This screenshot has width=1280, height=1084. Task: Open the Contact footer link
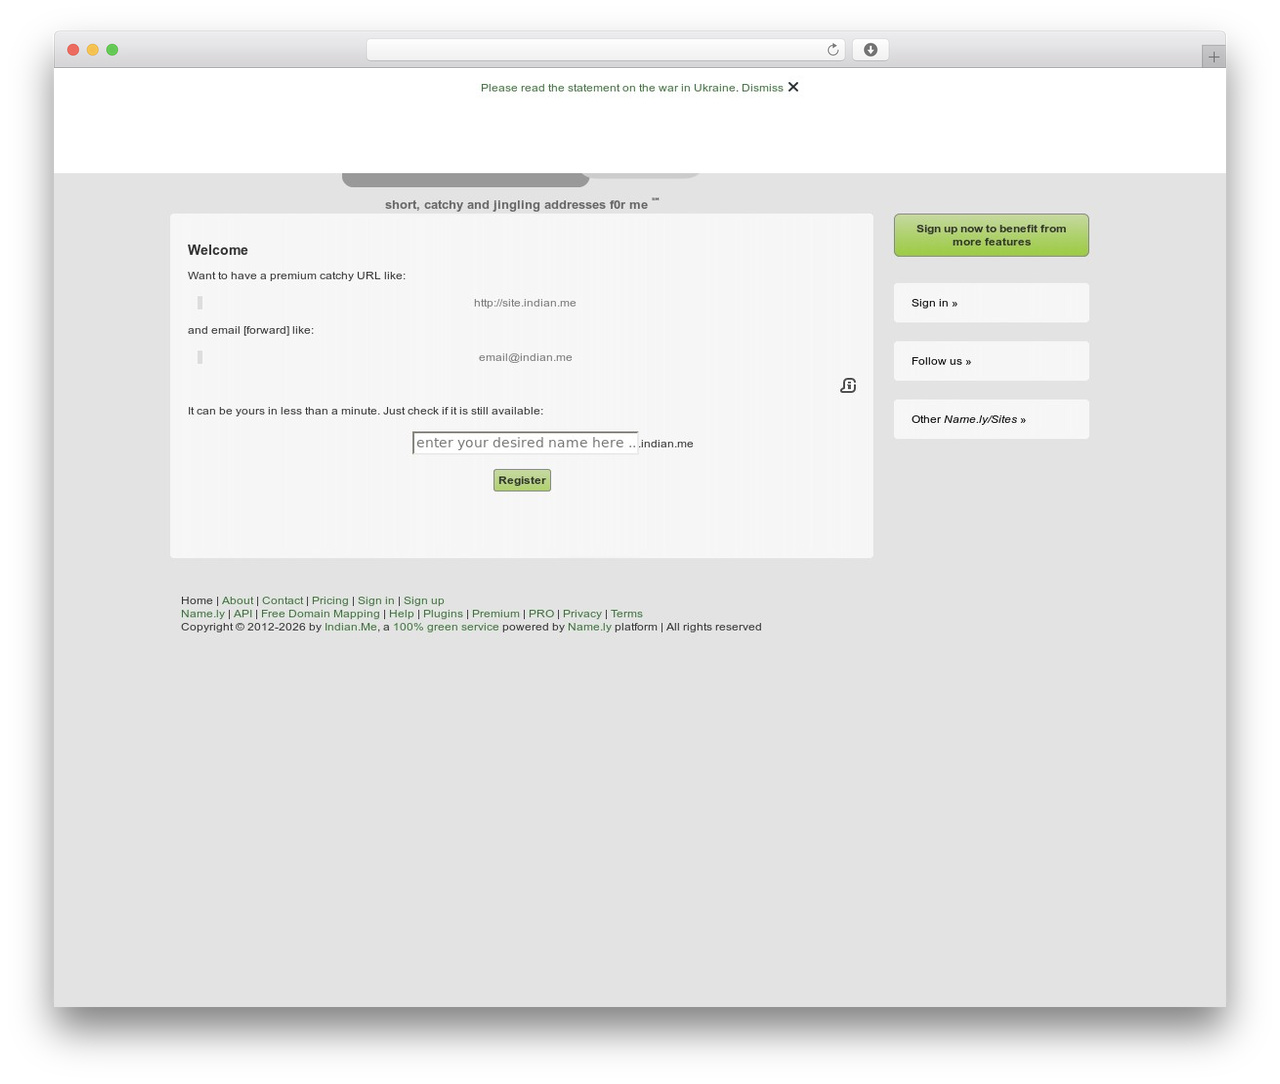click(282, 601)
